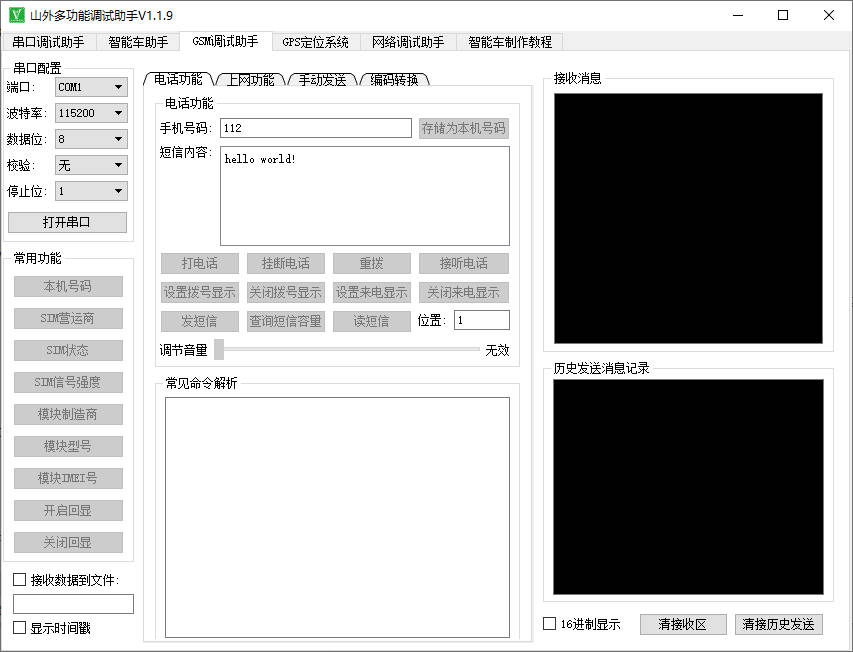Click the SIM状态 button

click(68, 351)
